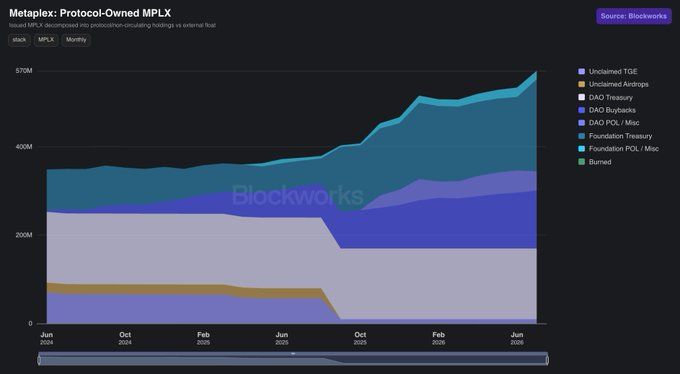680x374 pixels.
Task: Click the Jun 2026 axis label
Action: pos(517,338)
